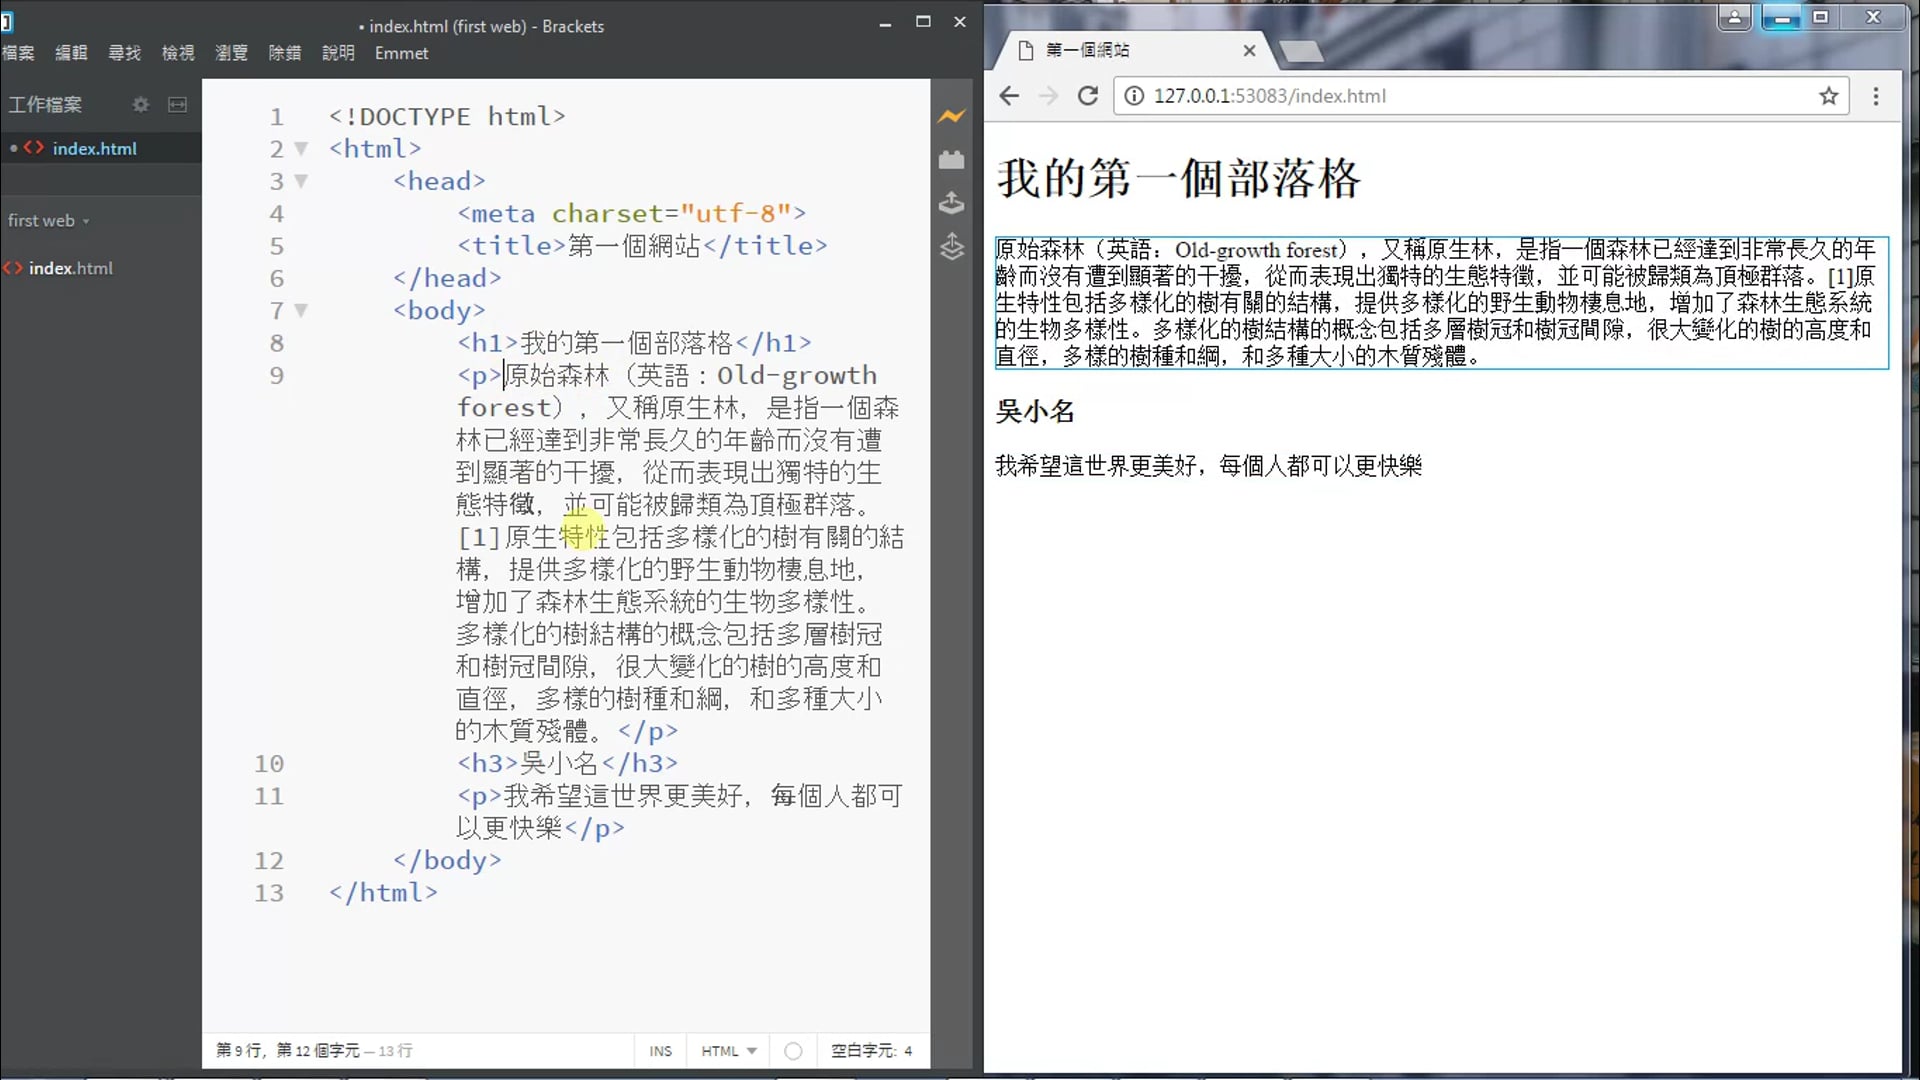Click the linting status circle indicator
Screen dimensions: 1920x1080
pyautogui.click(x=793, y=1051)
